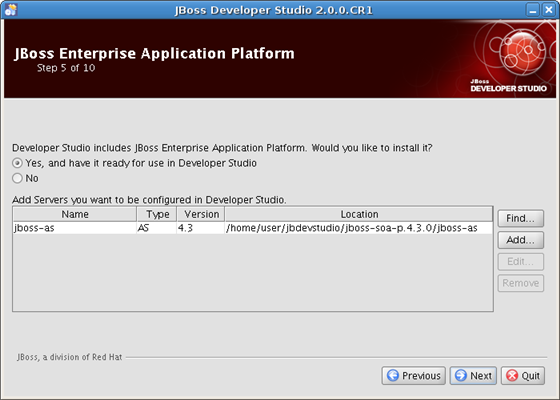Click the red X icon on Quit

(x=512, y=375)
